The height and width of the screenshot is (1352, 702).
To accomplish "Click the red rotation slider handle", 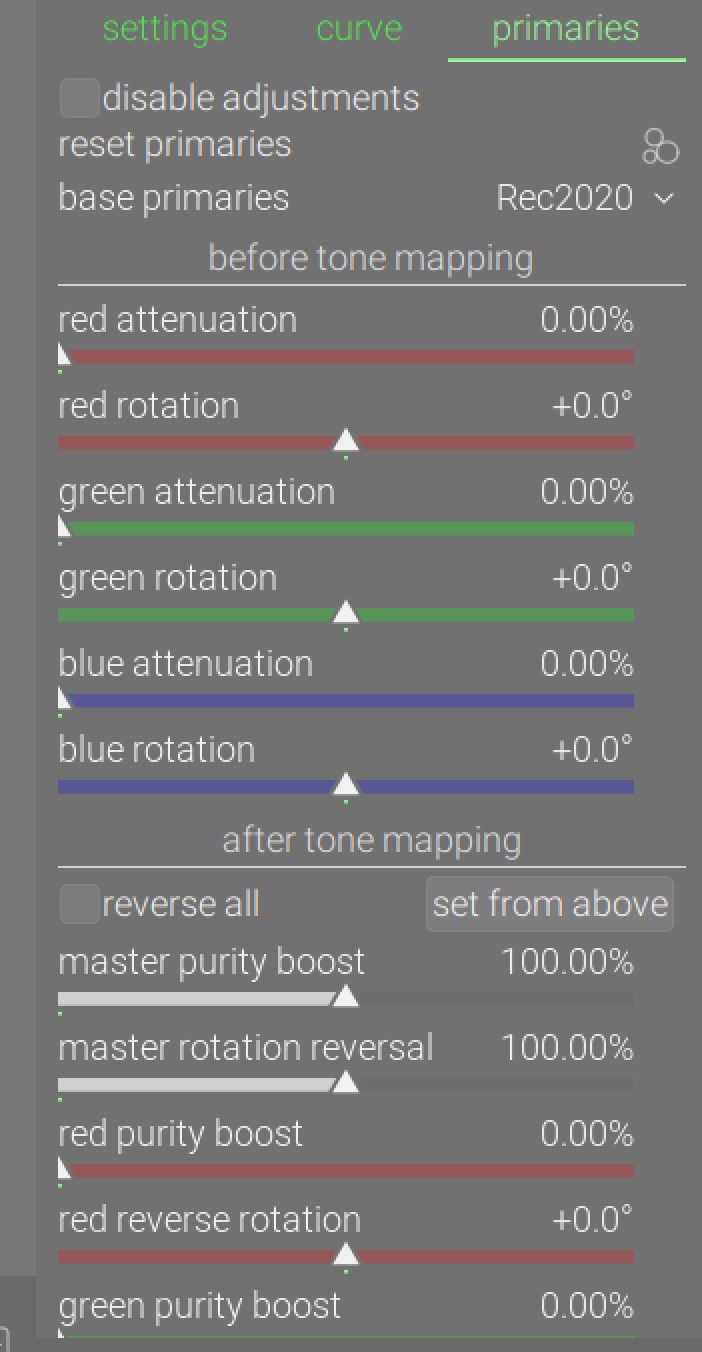I will (346, 441).
